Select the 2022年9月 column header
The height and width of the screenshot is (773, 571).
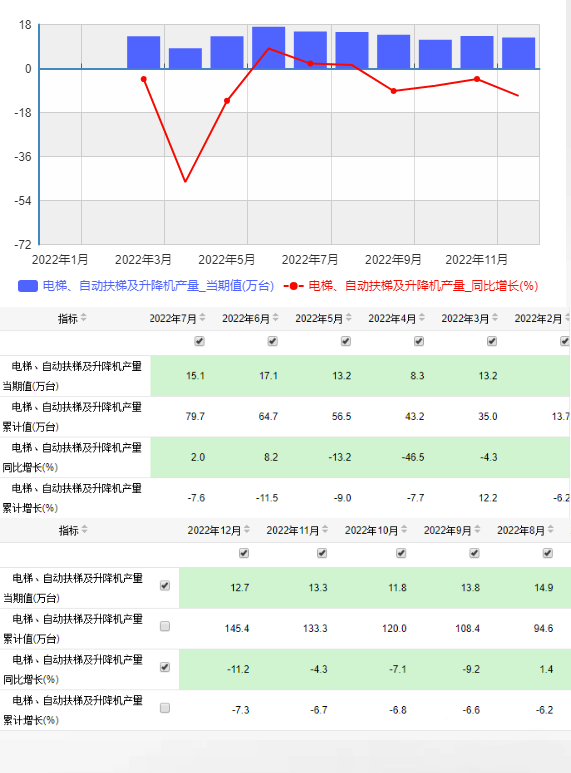click(x=447, y=530)
